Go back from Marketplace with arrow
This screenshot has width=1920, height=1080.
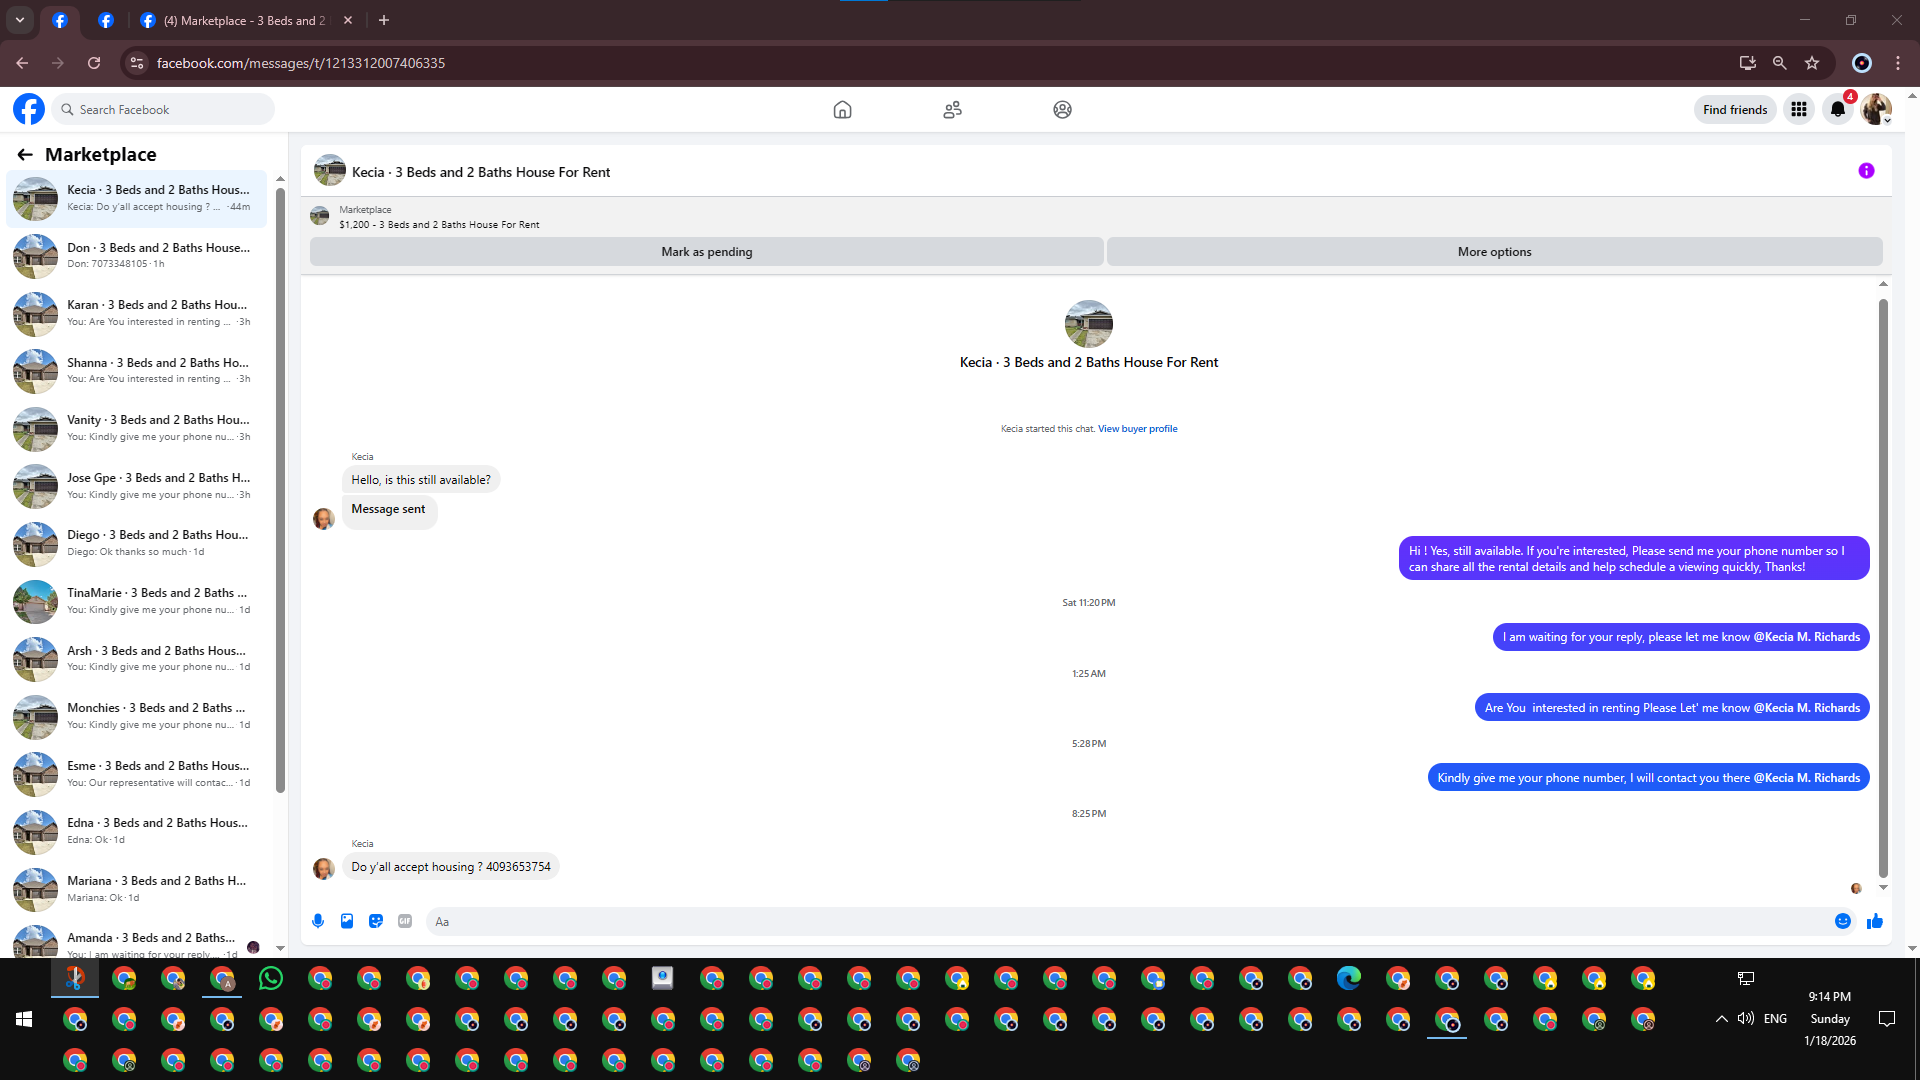click(25, 154)
